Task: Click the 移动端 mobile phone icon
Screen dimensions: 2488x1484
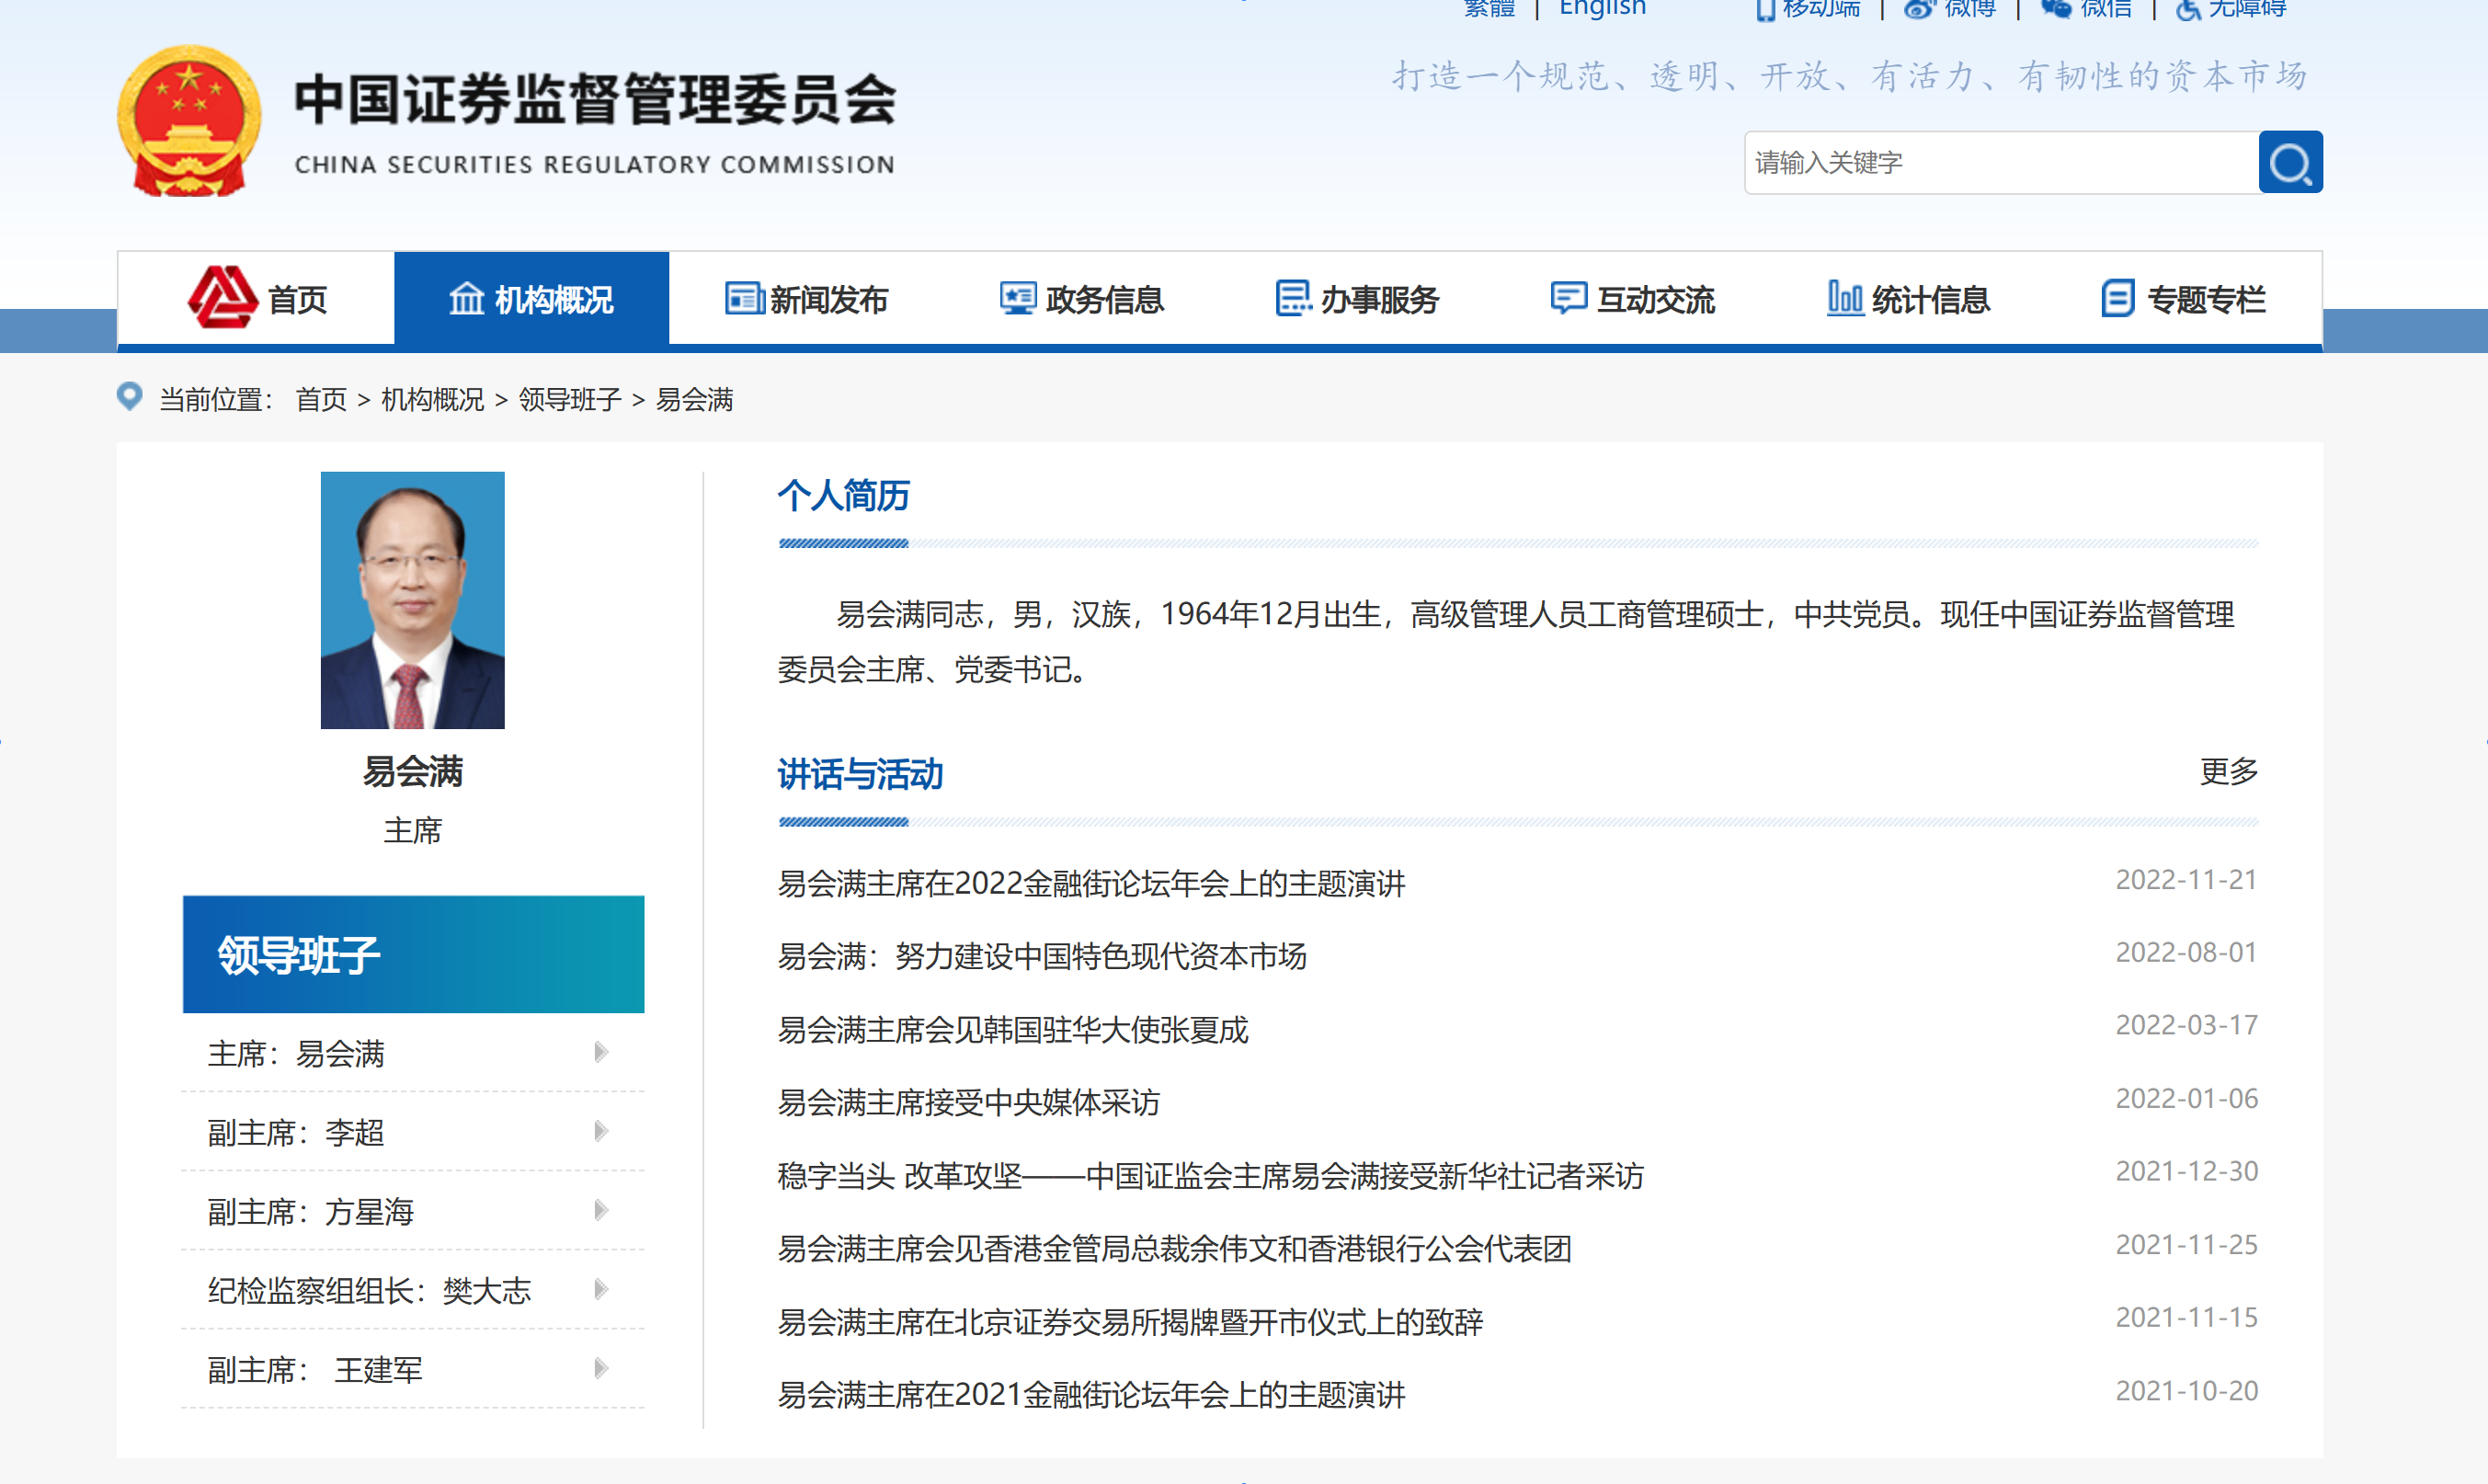Action: click(x=1765, y=10)
